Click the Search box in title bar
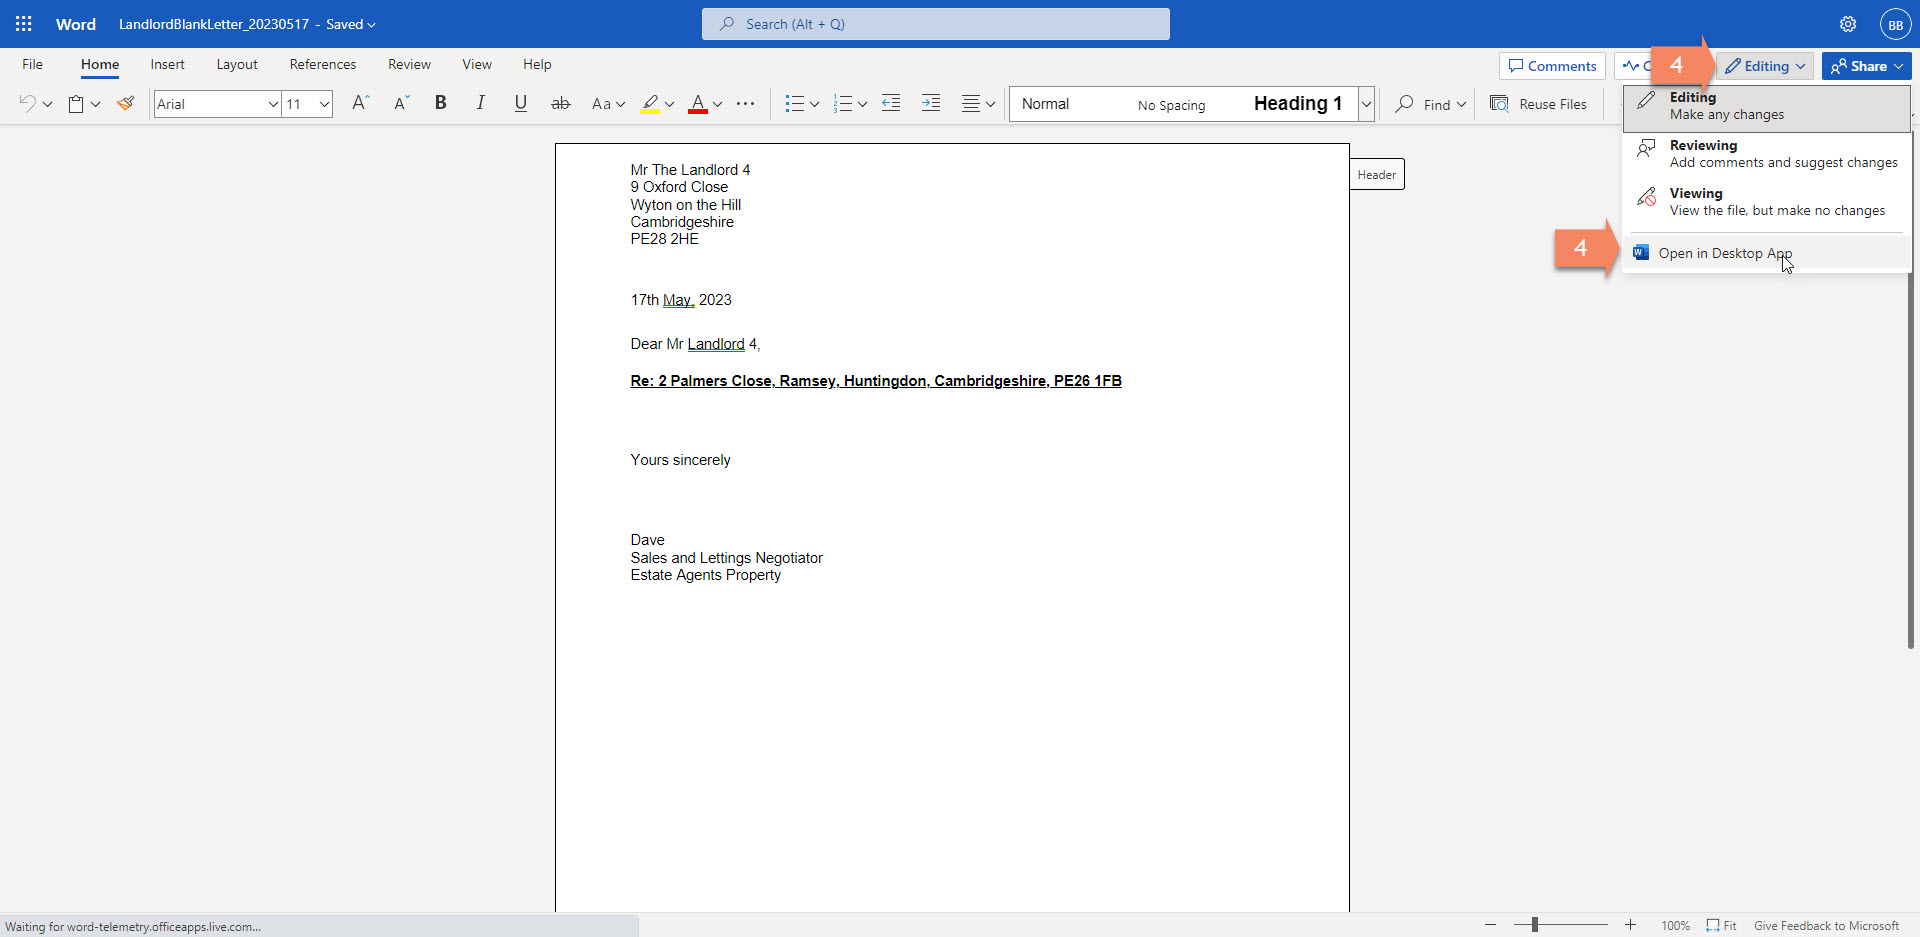Viewport: 1920px width, 937px height. click(x=935, y=24)
